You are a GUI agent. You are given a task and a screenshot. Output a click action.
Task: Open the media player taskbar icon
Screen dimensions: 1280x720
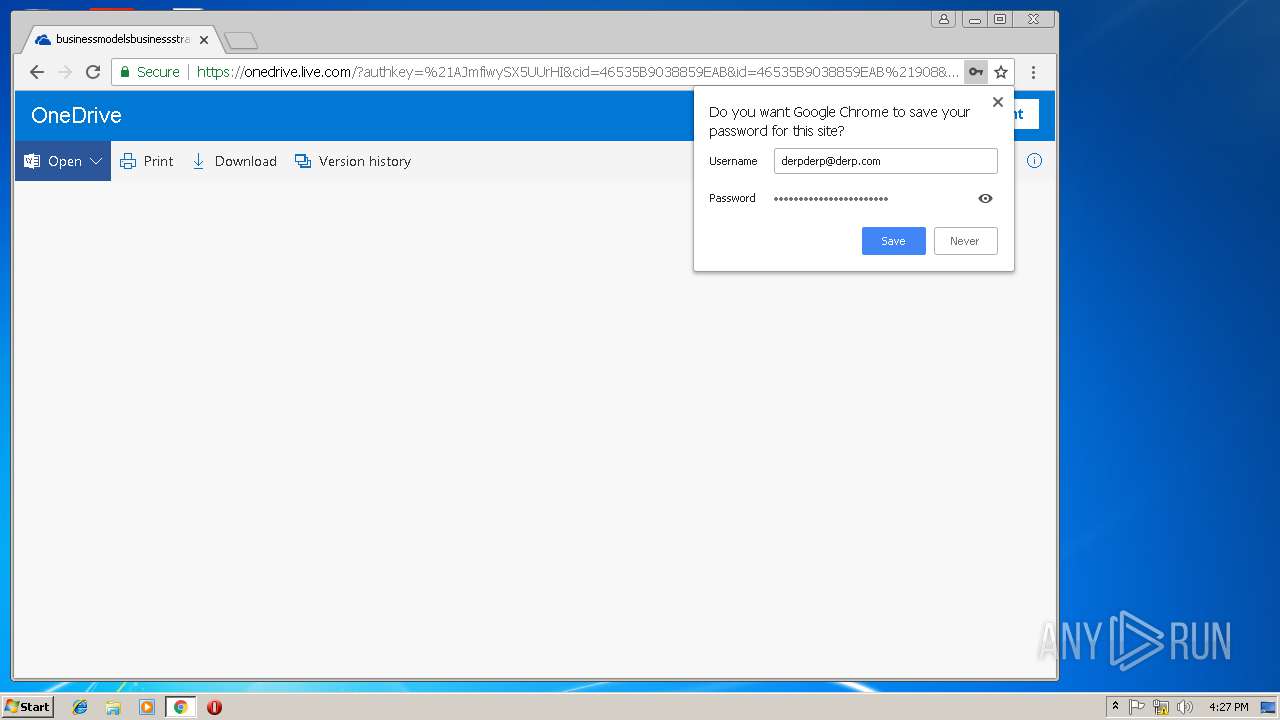pyautogui.click(x=147, y=707)
